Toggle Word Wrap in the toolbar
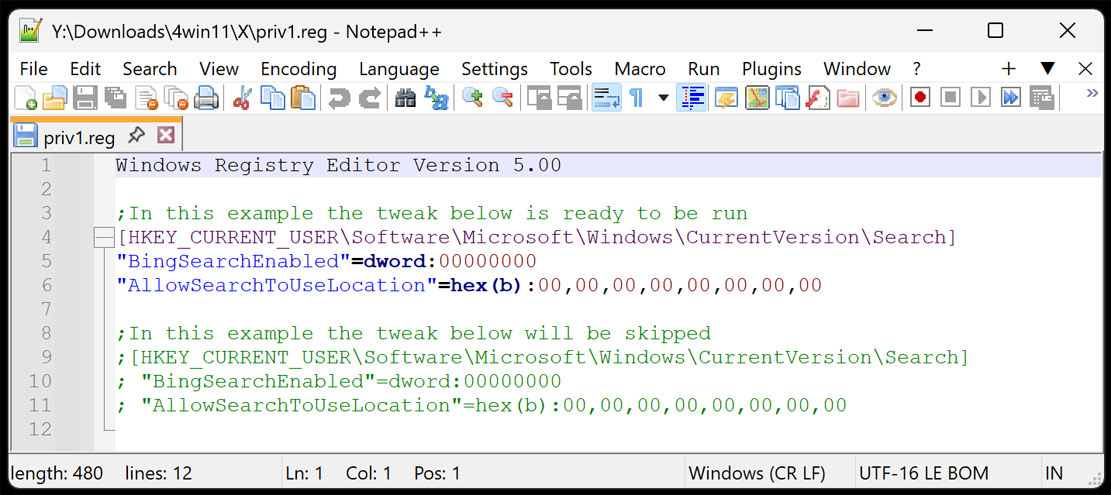 click(x=606, y=98)
